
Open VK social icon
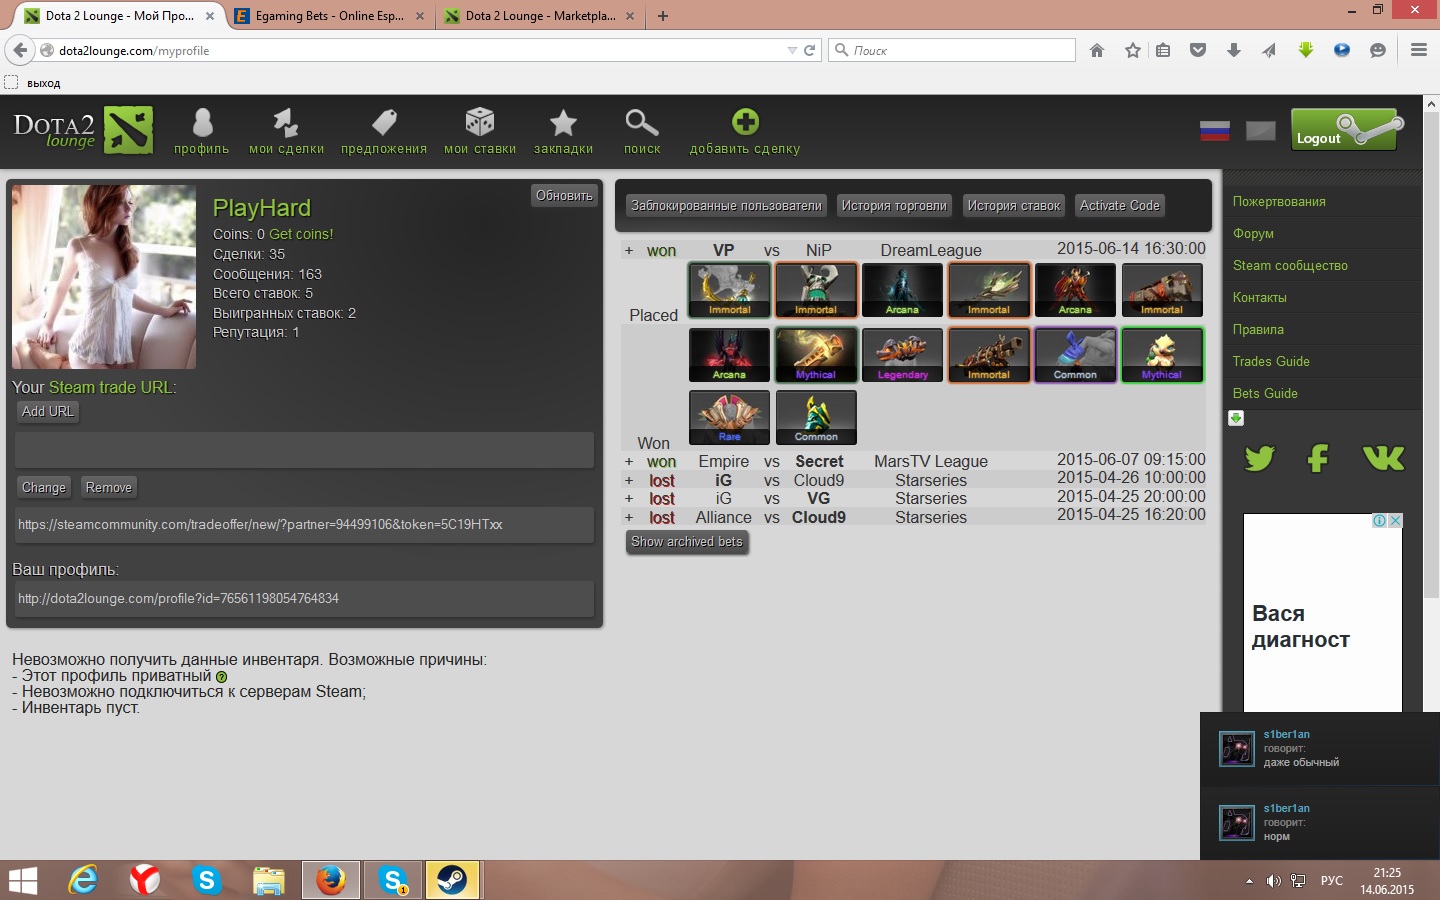pos(1384,458)
